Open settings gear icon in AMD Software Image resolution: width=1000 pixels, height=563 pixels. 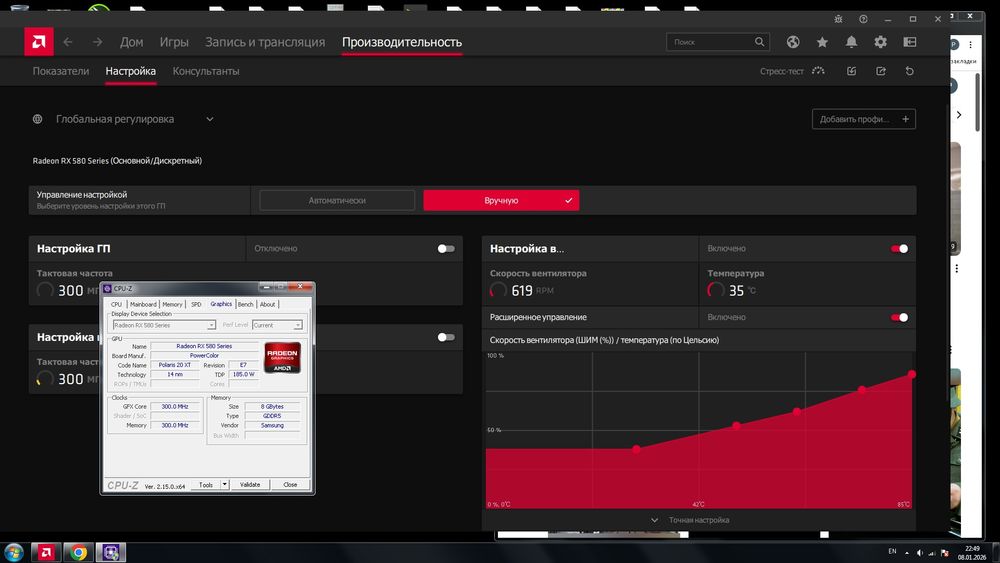tap(881, 42)
